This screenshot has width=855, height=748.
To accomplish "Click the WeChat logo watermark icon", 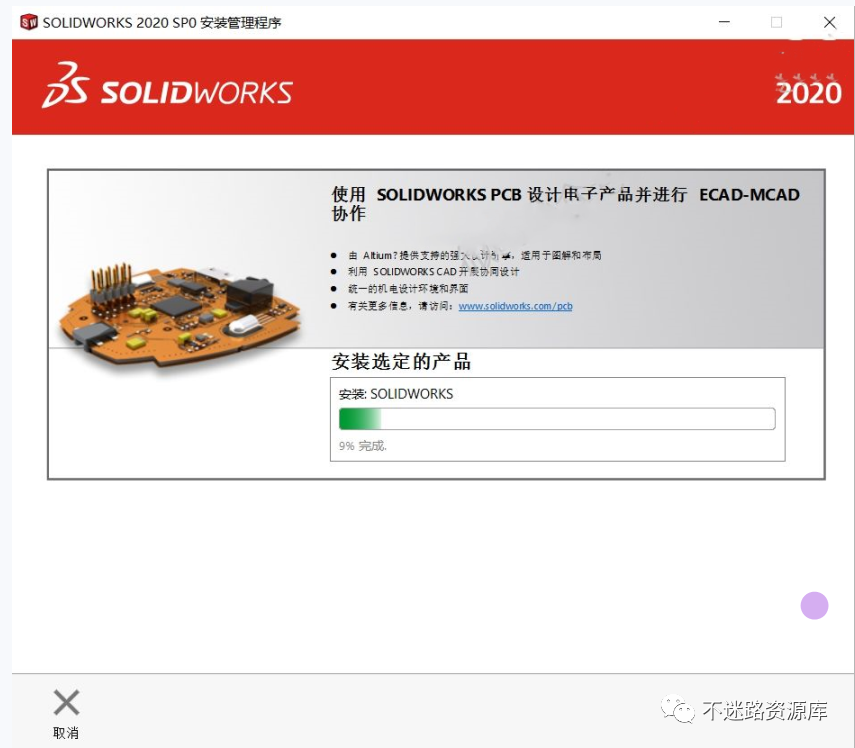I will 677,709.
